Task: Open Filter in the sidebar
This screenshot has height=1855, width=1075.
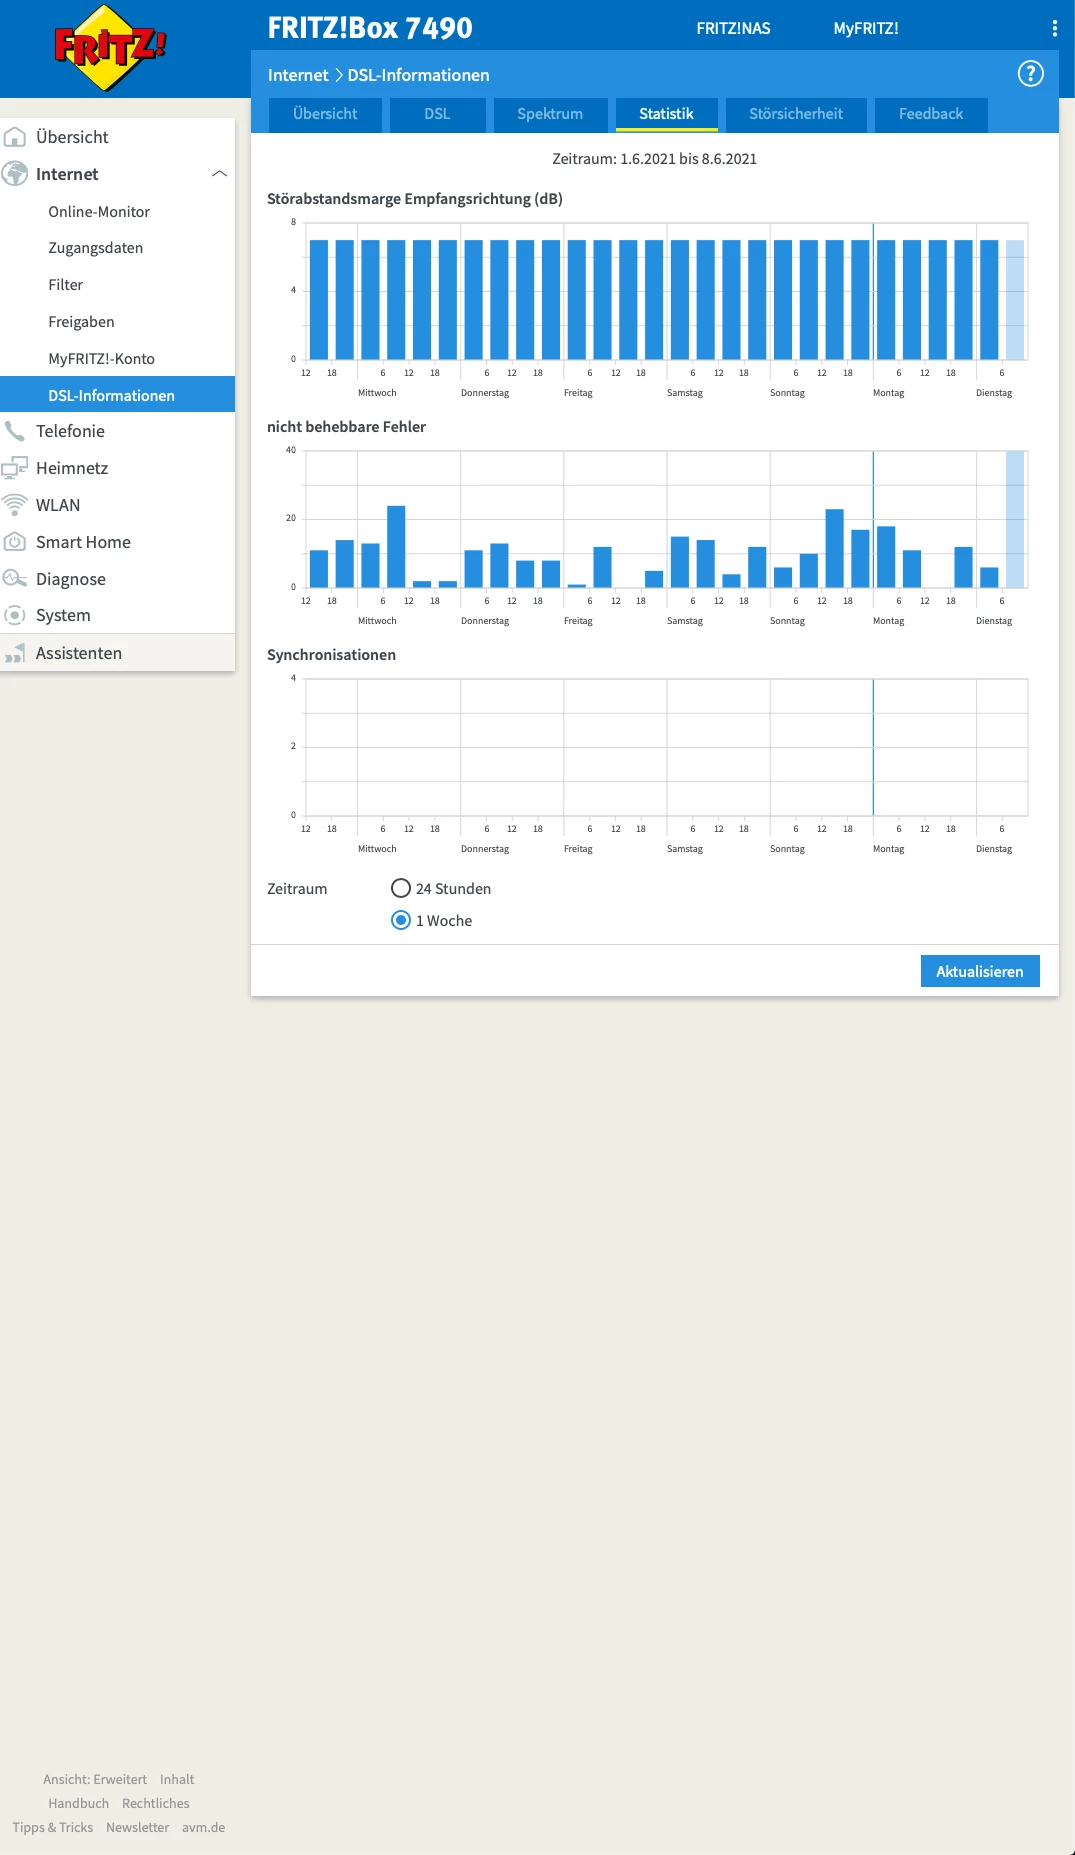Action: point(66,285)
